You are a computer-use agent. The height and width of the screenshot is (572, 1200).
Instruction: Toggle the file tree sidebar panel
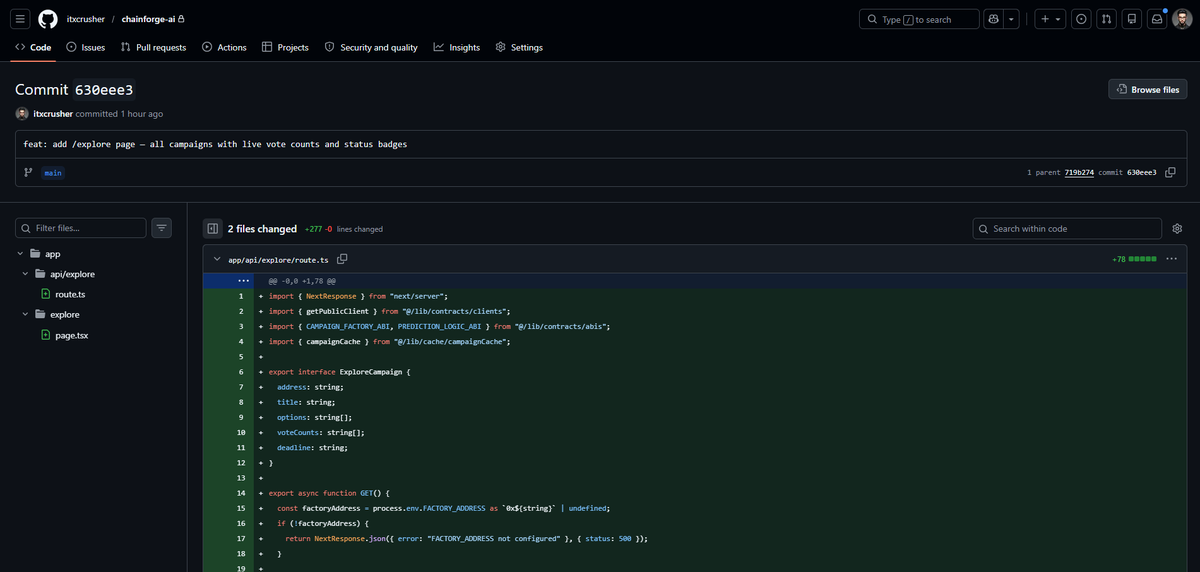click(x=212, y=228)
